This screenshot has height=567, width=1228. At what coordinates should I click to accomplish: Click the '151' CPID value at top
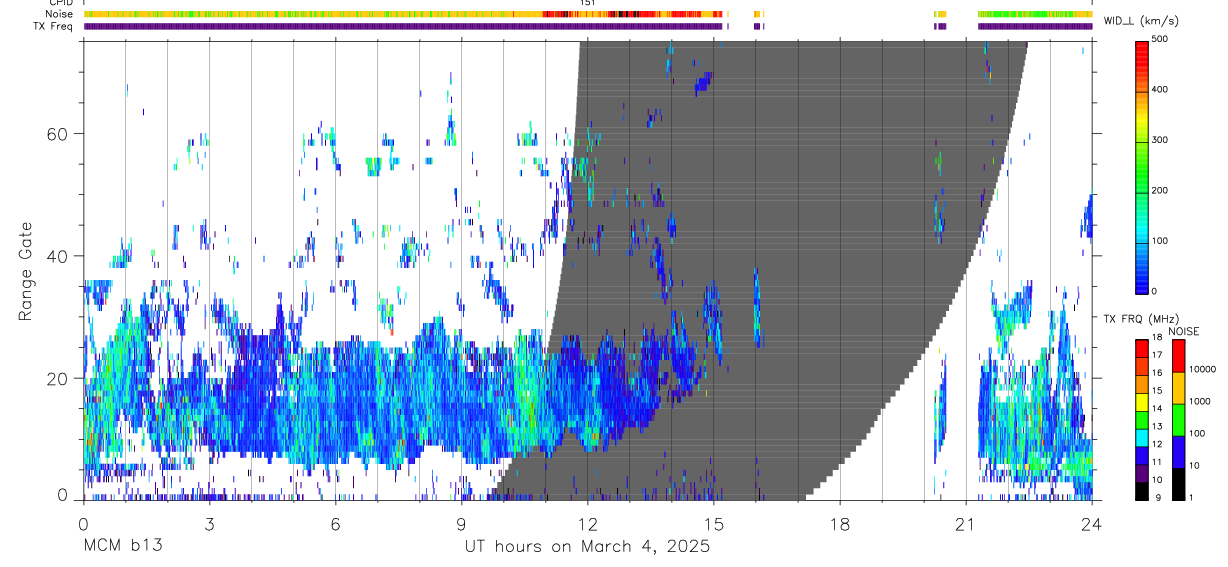pyautogui.click(x=587, y=3)
